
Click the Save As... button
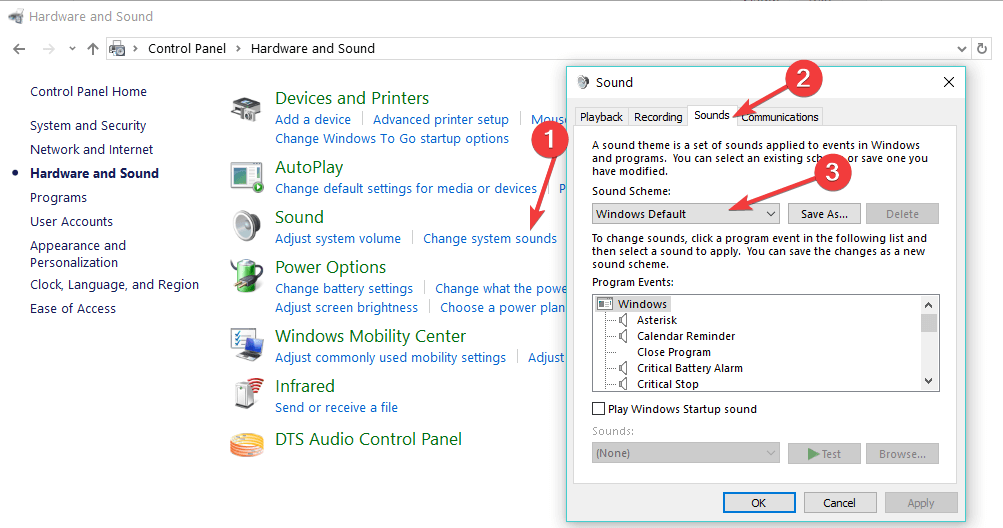pyautogui.click(x=824, y=214)
